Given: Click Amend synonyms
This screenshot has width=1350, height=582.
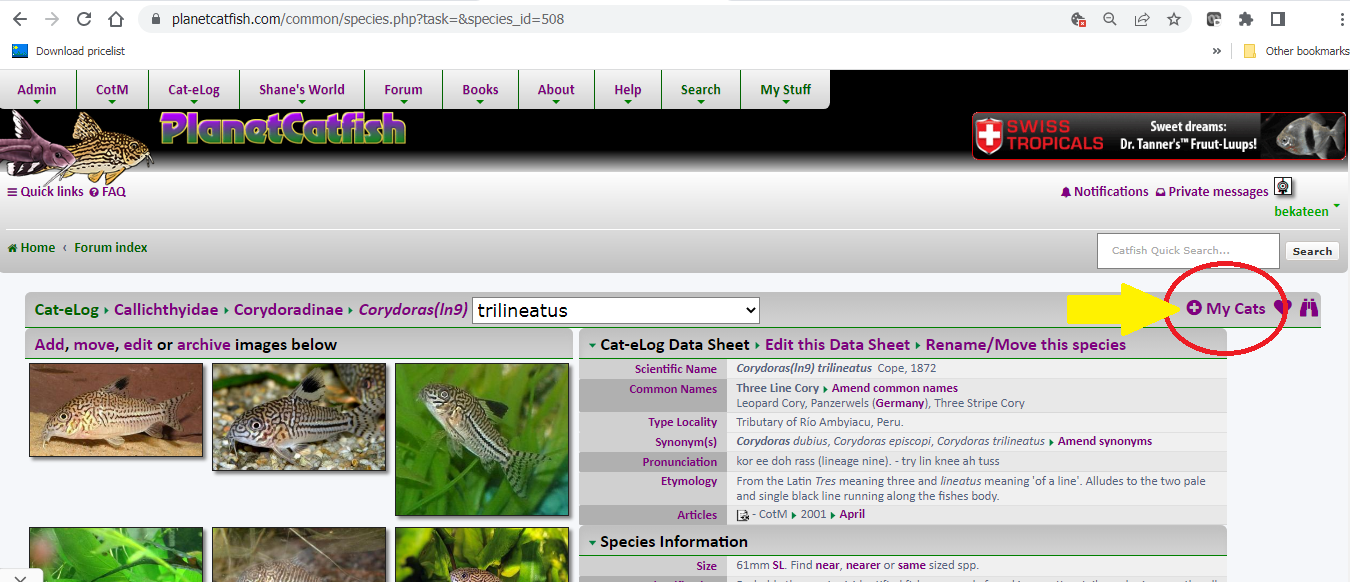Looking at the screenshot, I should click(1105, 441).
